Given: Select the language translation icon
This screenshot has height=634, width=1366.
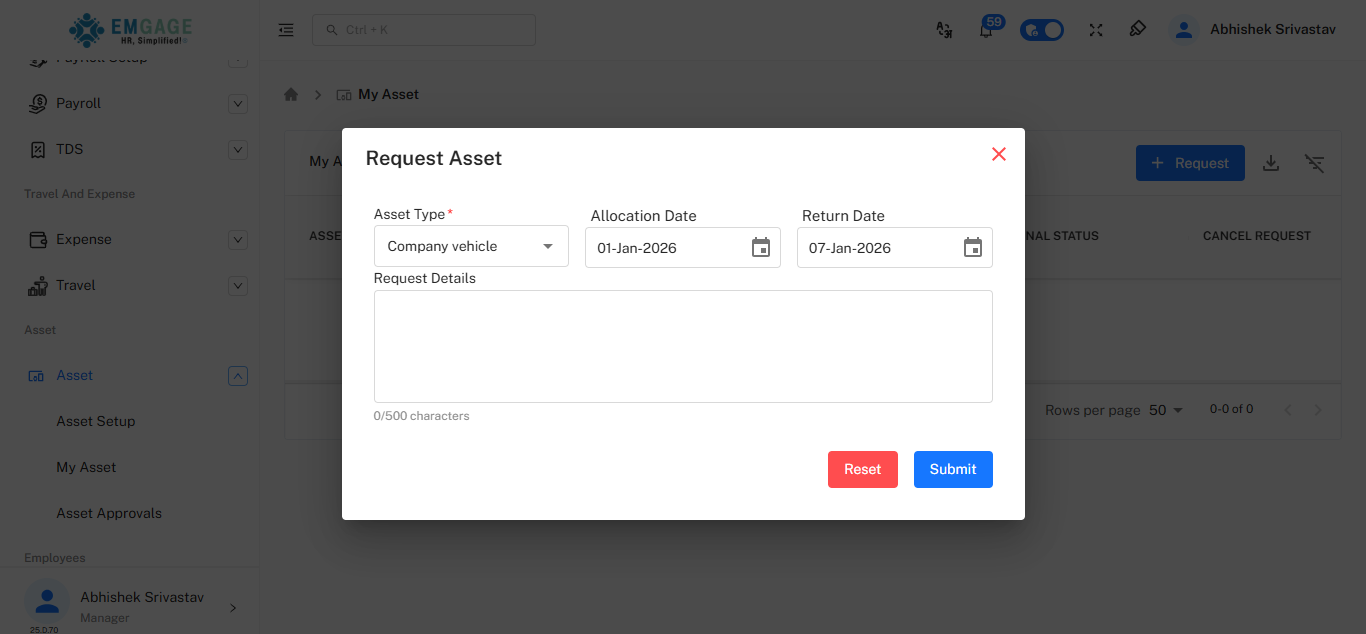Looking at the screenshot, I should click(944, 30).
